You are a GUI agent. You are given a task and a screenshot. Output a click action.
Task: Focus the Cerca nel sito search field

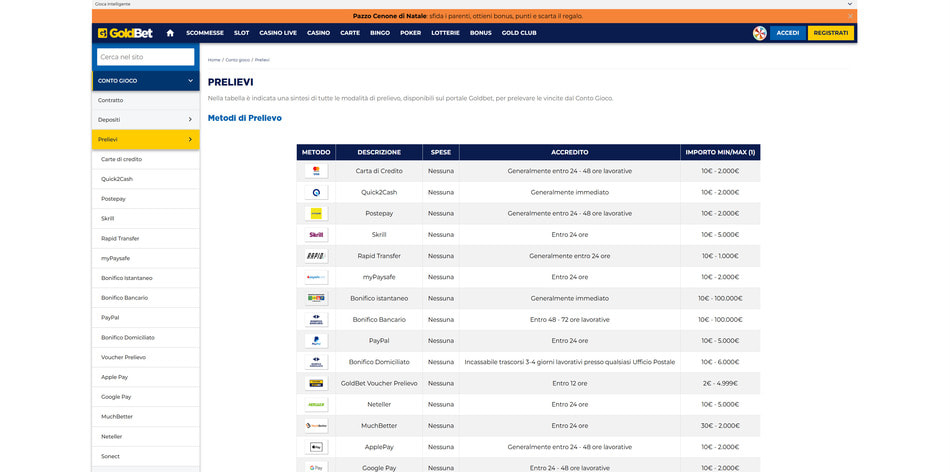(145, 57)
